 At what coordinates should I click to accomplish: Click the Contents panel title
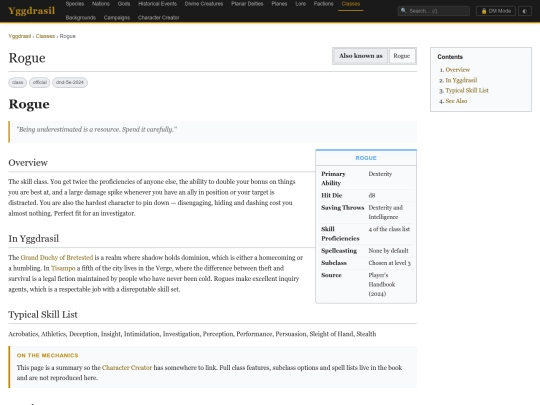click(x=450, y=57)
